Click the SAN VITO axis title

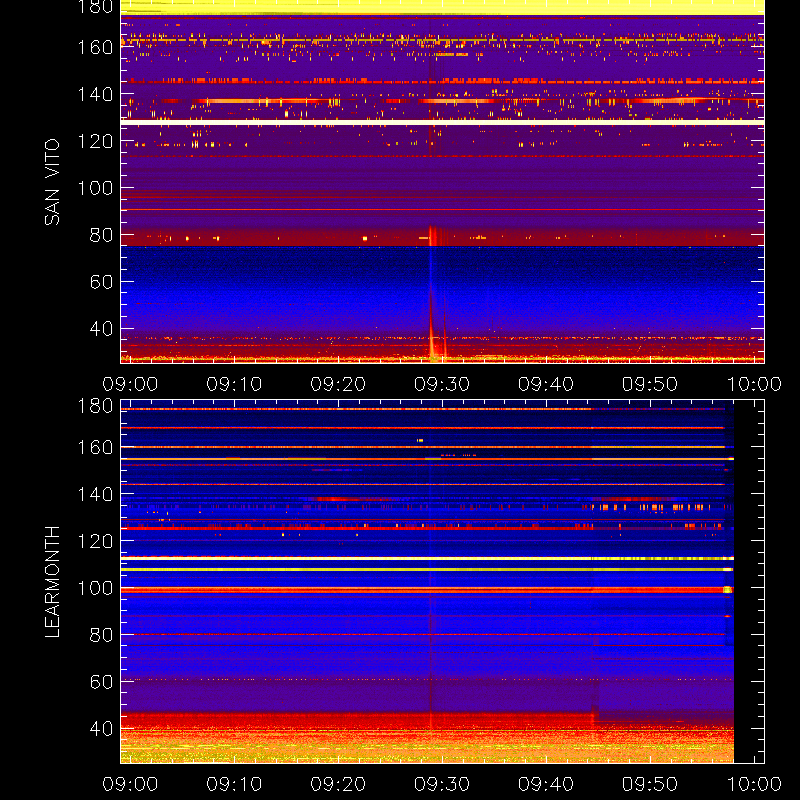pos(52,182)
